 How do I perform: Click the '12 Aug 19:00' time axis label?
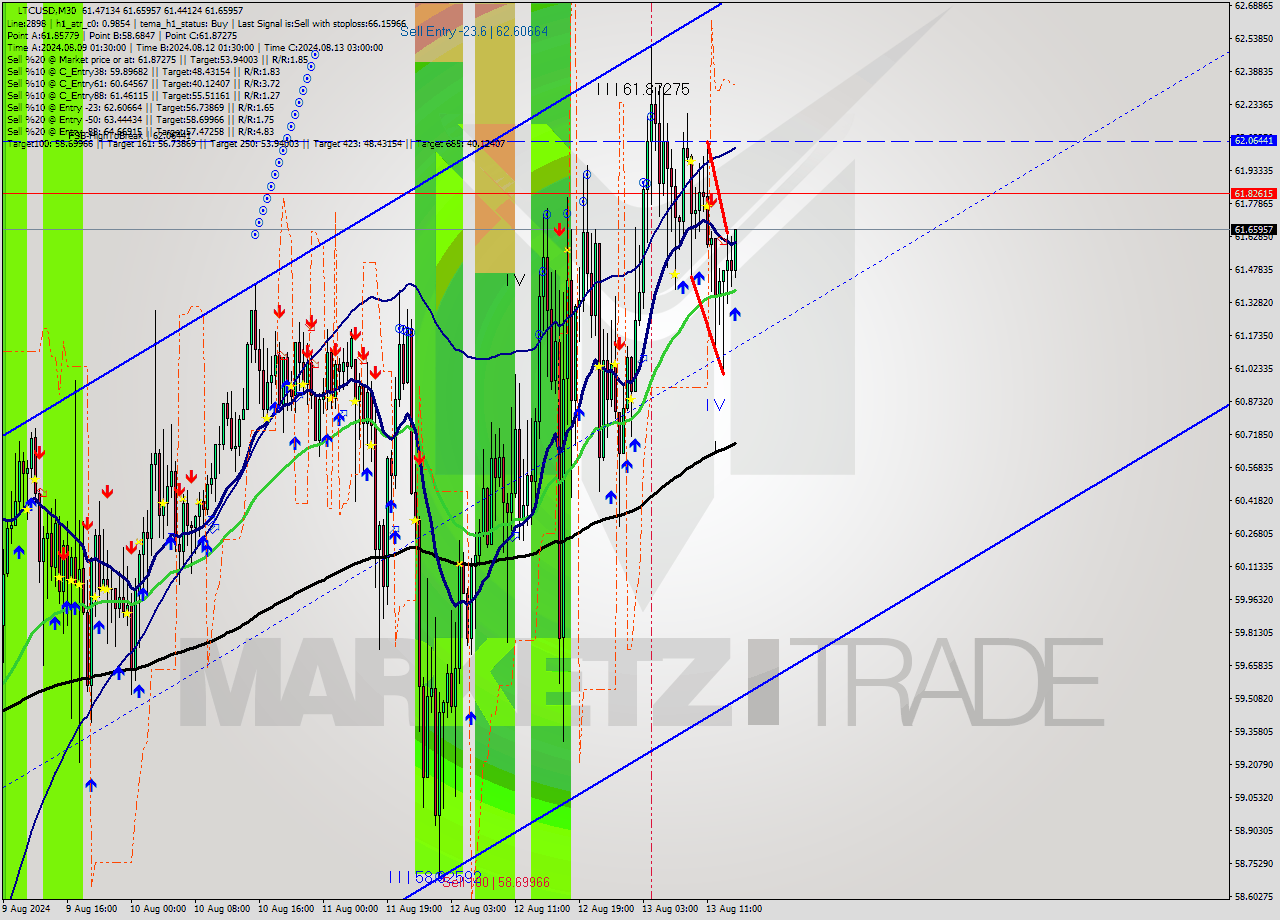(606, 909)
